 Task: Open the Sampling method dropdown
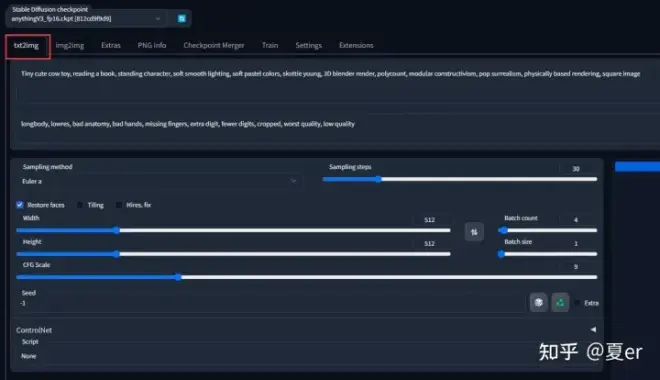pos(159,181)
